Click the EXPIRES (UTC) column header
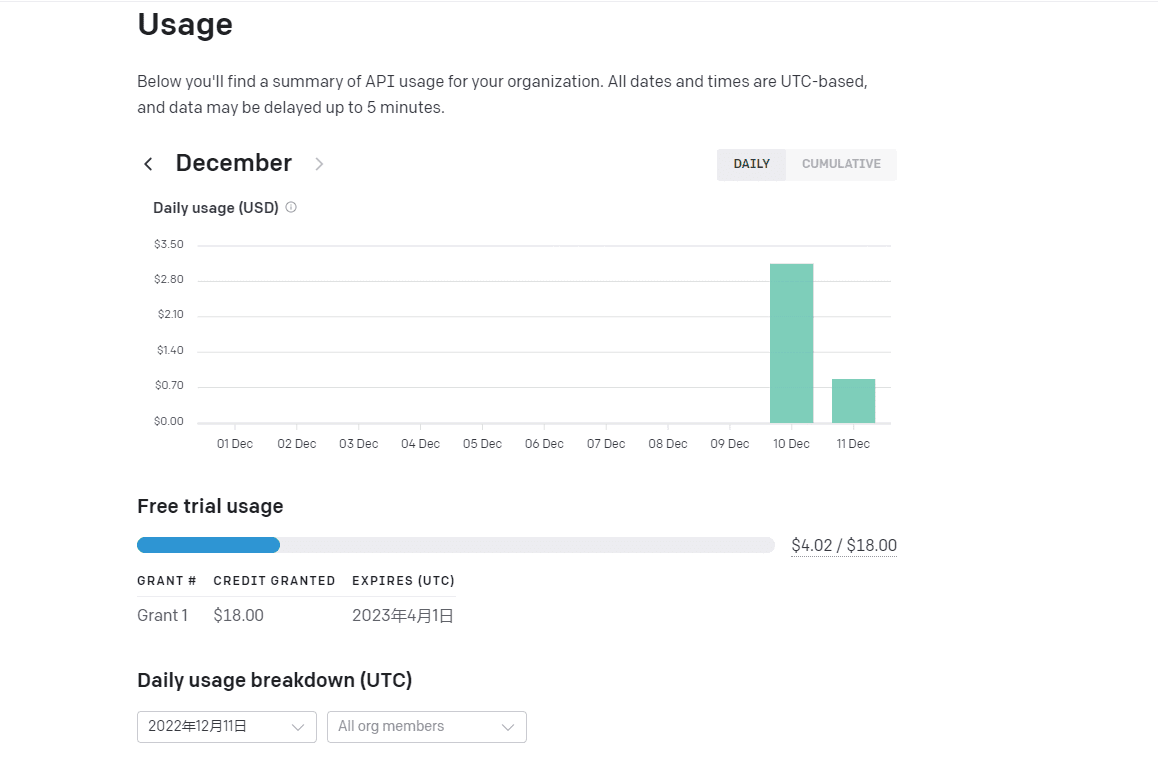The image size is (1158, 758). point(403,581)
